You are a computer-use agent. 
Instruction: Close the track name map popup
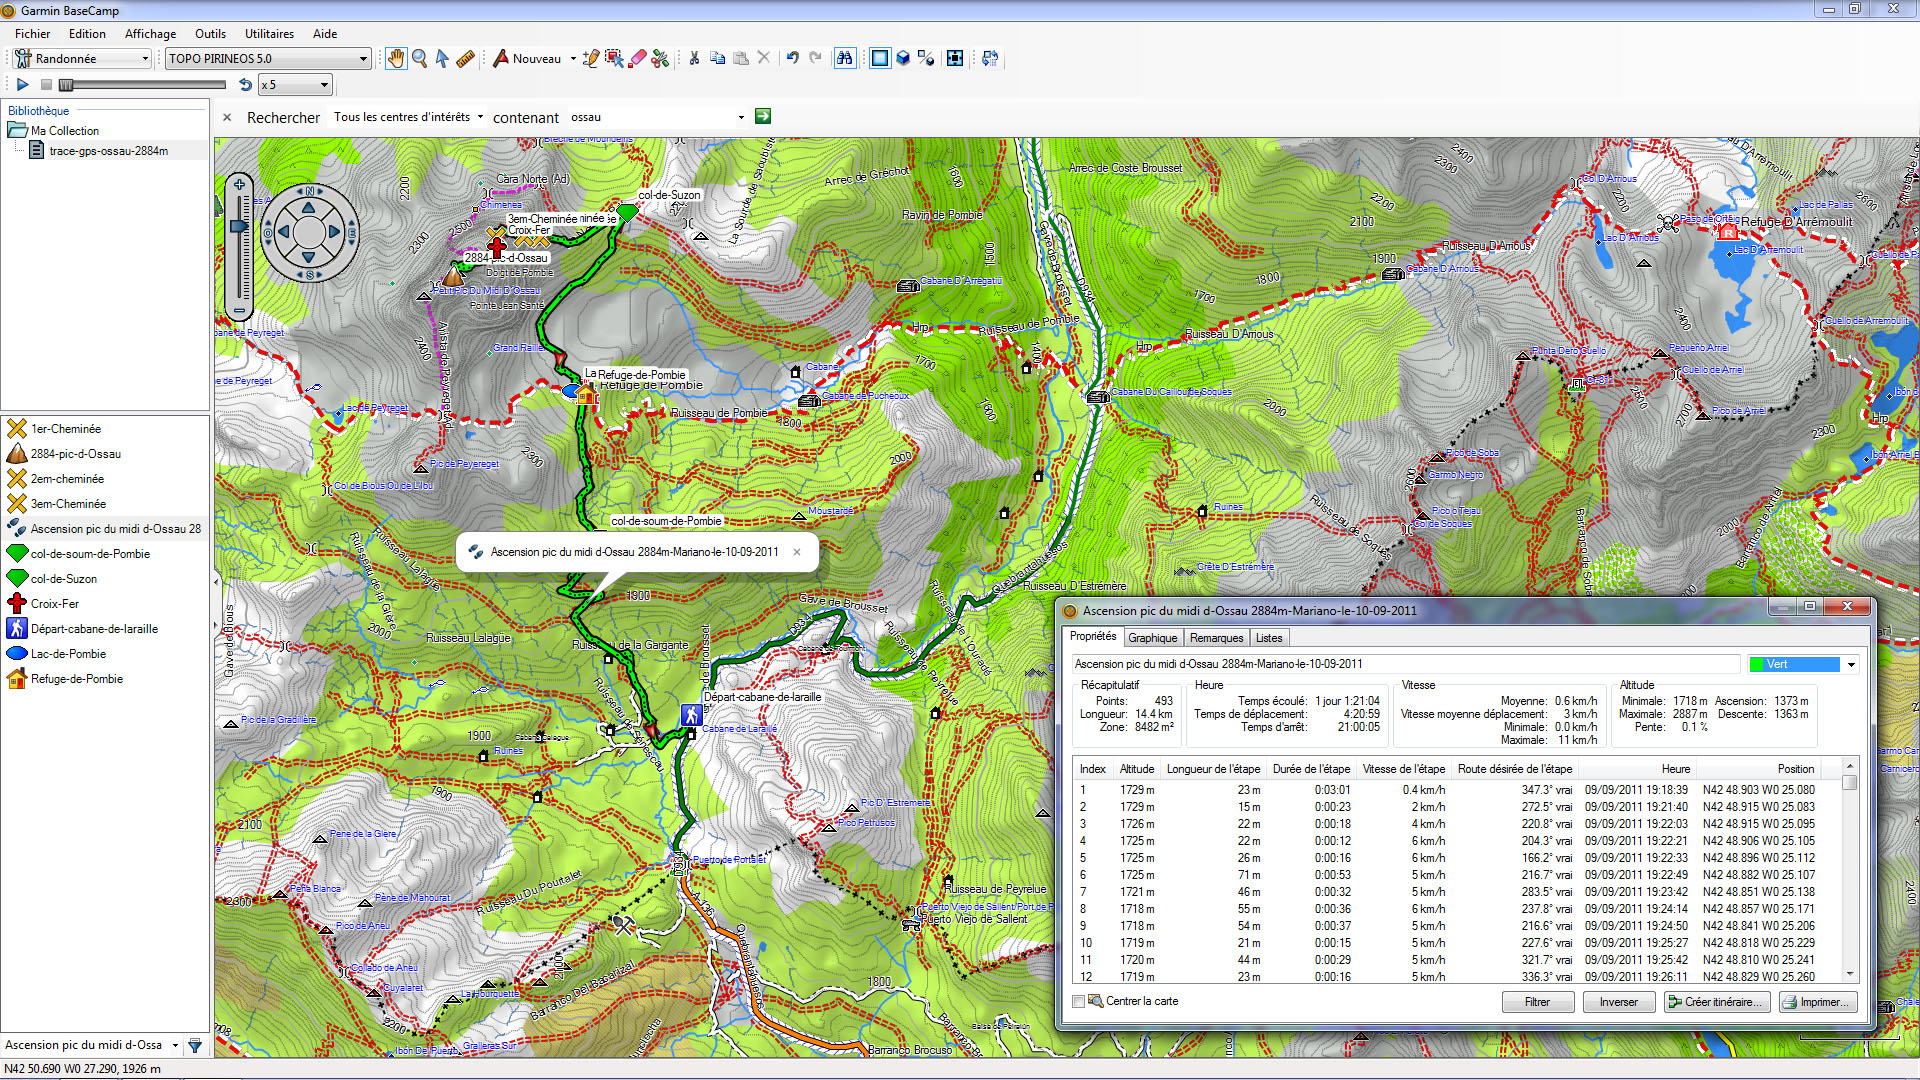click(x=797, y=552)
